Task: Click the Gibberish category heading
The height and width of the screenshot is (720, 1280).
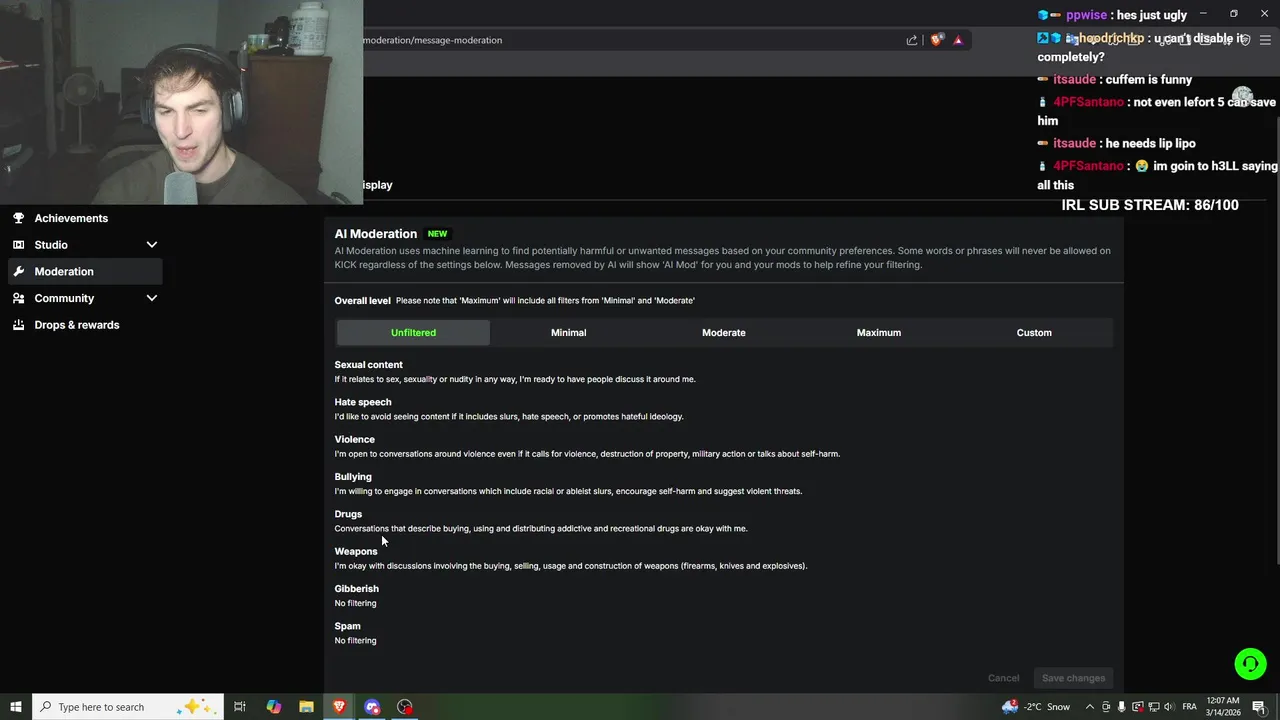Action: click(x=356, y=589)
